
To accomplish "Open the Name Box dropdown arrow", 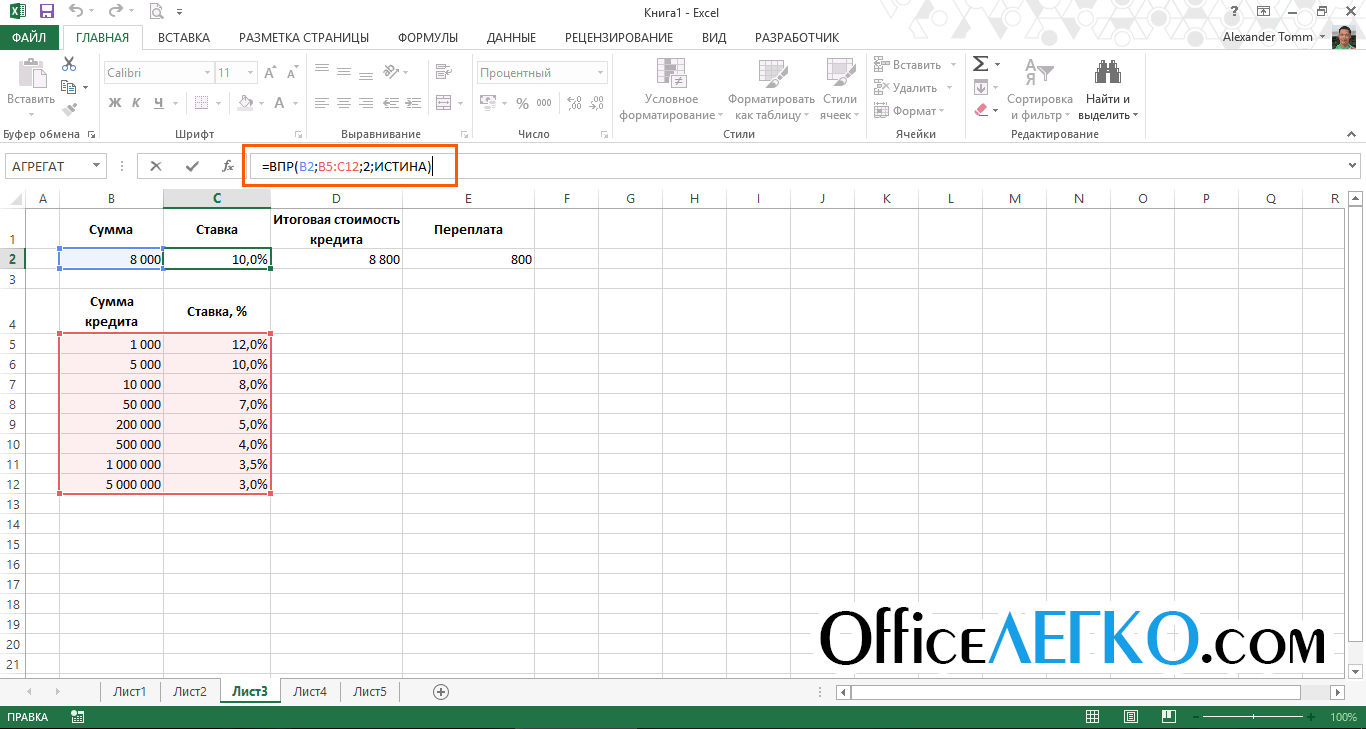I will [x=97, y=166].
